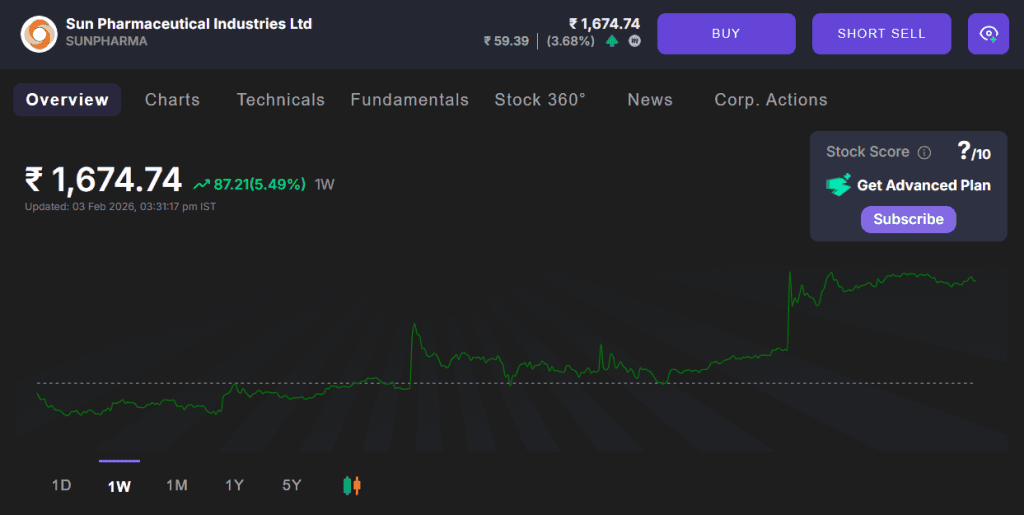
Task: Select the 1D time range
Action: [x=62, y=486]
